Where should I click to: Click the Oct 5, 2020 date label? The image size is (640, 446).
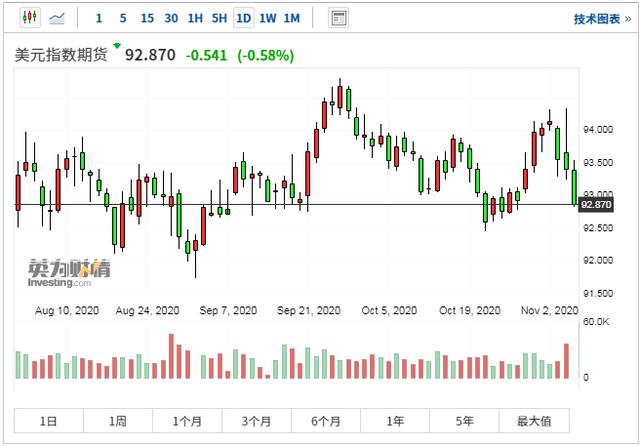click(x=389, y=311)
